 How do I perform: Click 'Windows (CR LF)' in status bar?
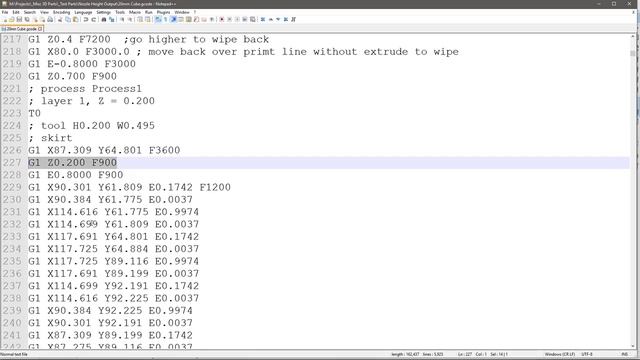coord(560,354)
